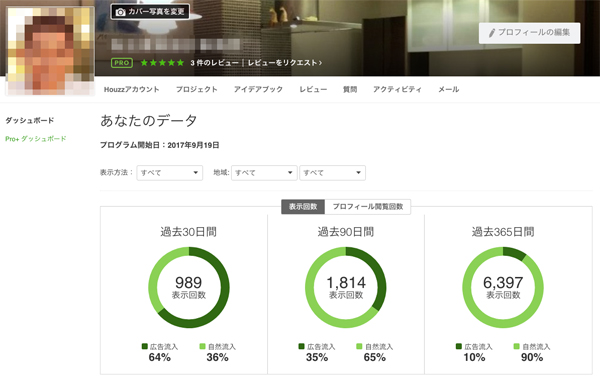Click the five-star rating icons
Viewport: 600px width, 380px height.
tap(162, 63)
